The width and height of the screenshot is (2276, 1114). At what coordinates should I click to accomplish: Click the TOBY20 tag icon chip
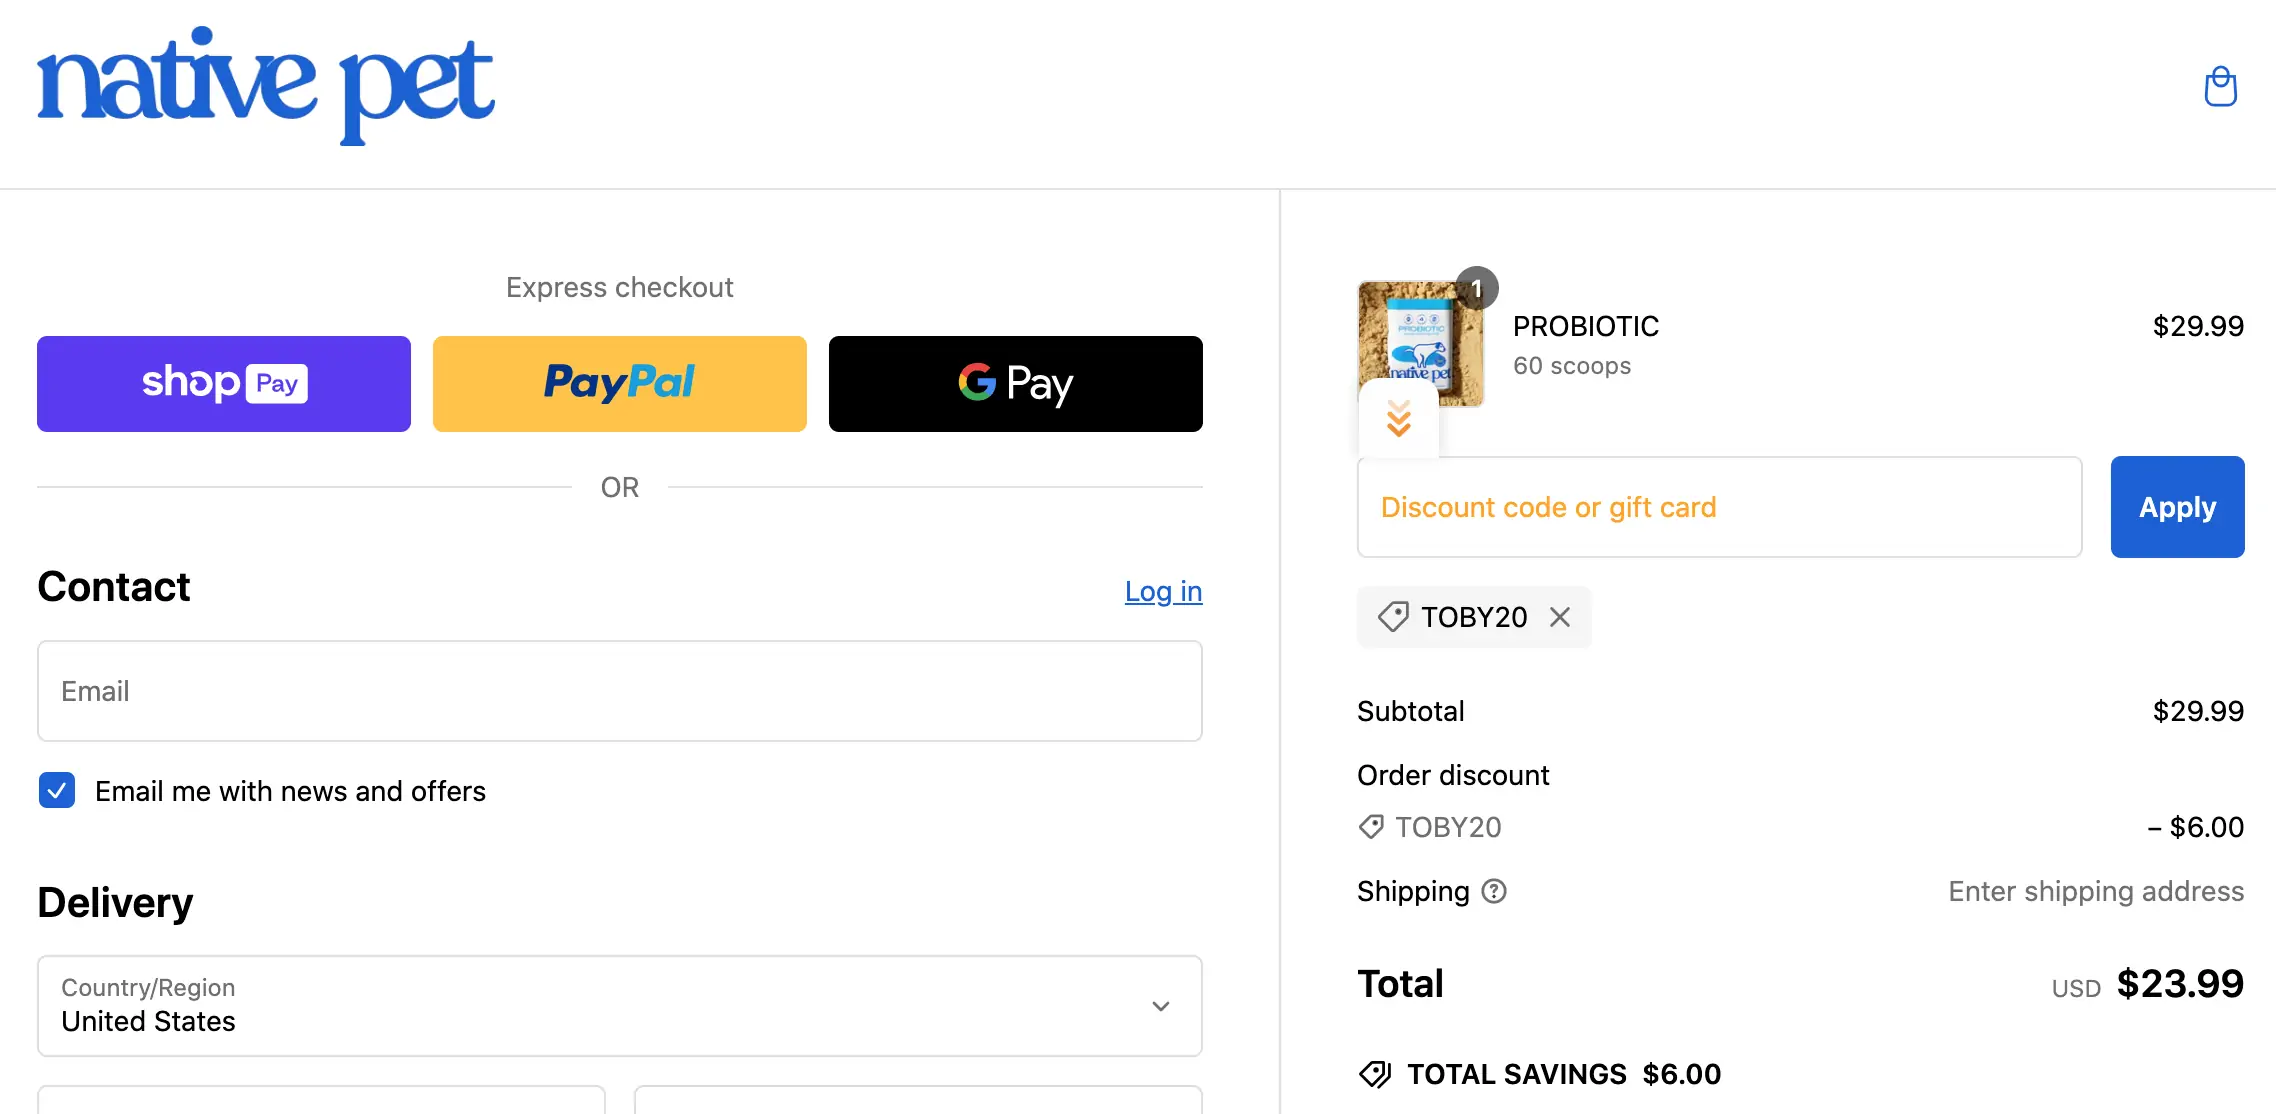click(x=1393, y=617)
